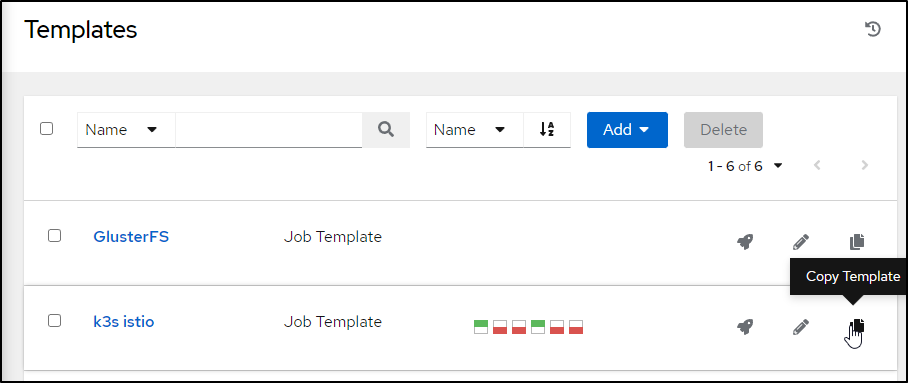Focus the template search text field

(x=269, y=130)
